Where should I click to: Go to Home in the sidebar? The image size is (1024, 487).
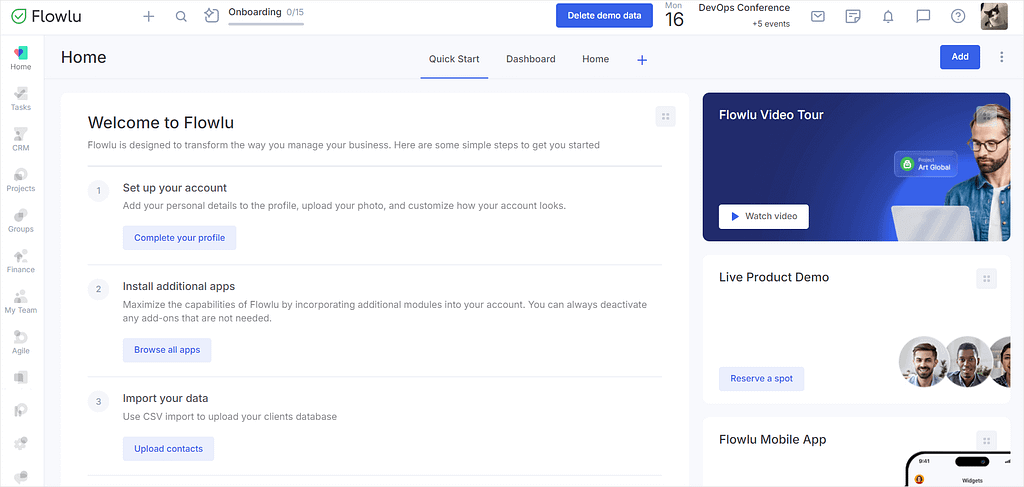[21, 58]
